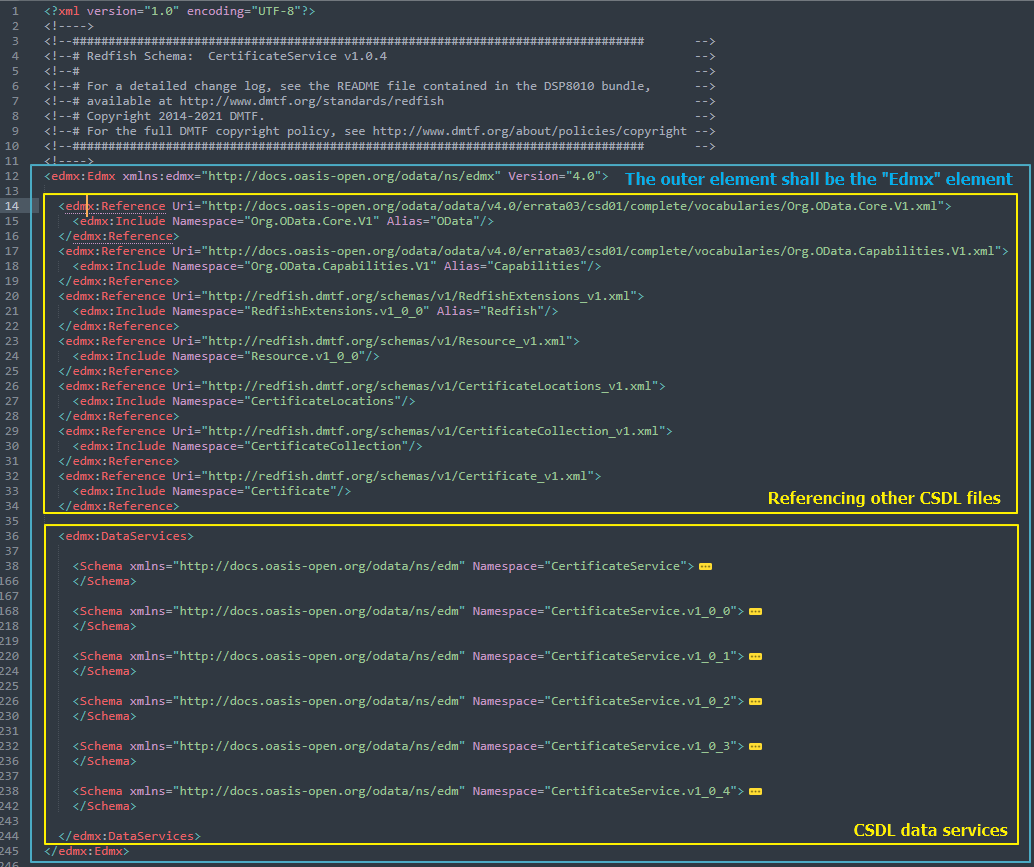1034x867 pixels.
Task: Click line number 1 in the gutter
Action: pos(15,11)
